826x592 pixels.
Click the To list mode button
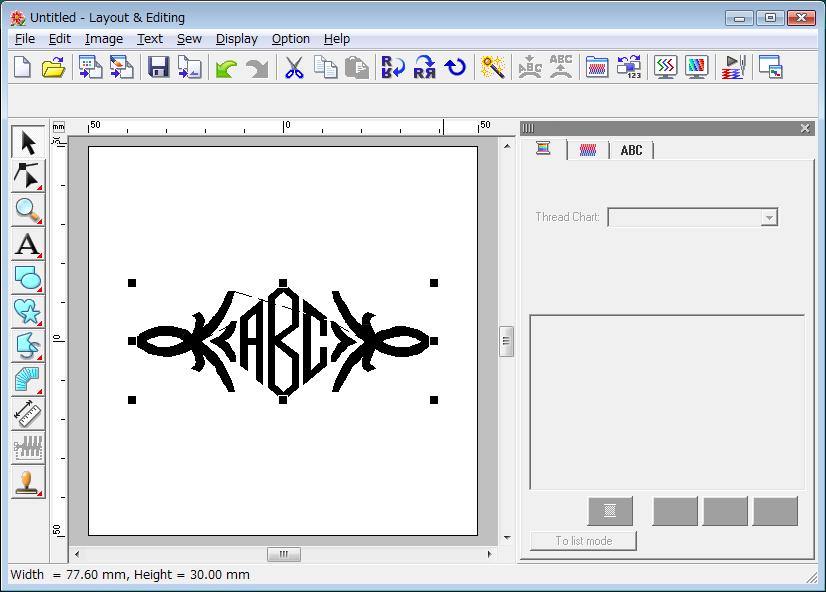pos(583,541)
